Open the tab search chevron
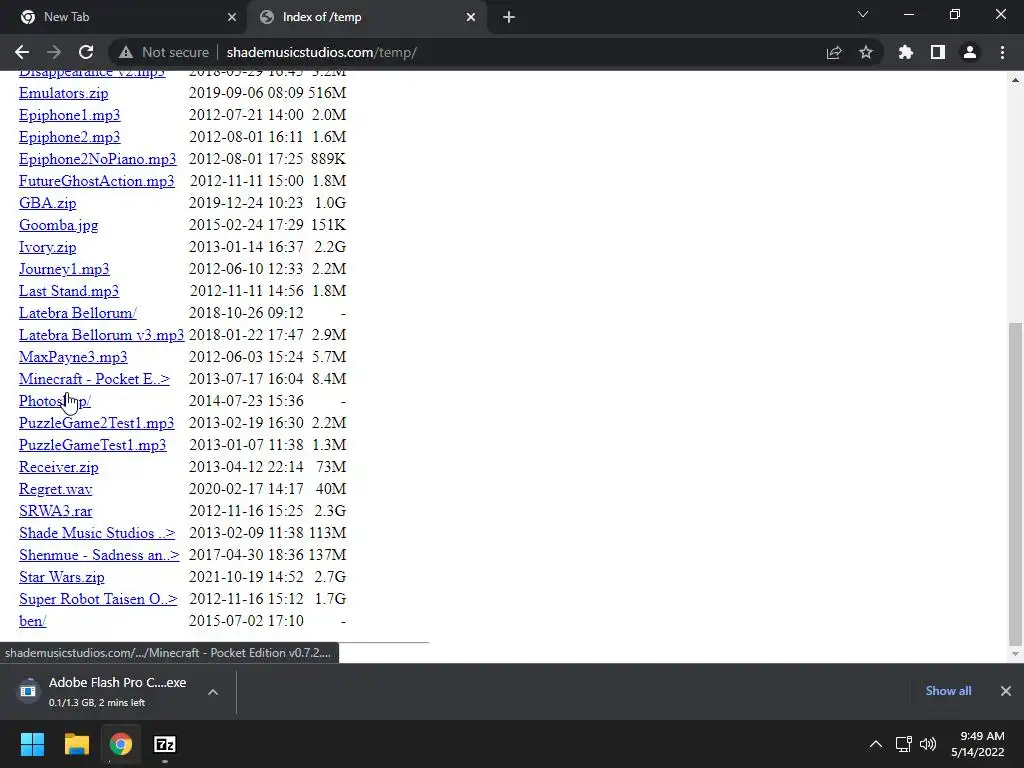Image resolution: width=1024 pixels, height=768 pixels. click(863, 14)
